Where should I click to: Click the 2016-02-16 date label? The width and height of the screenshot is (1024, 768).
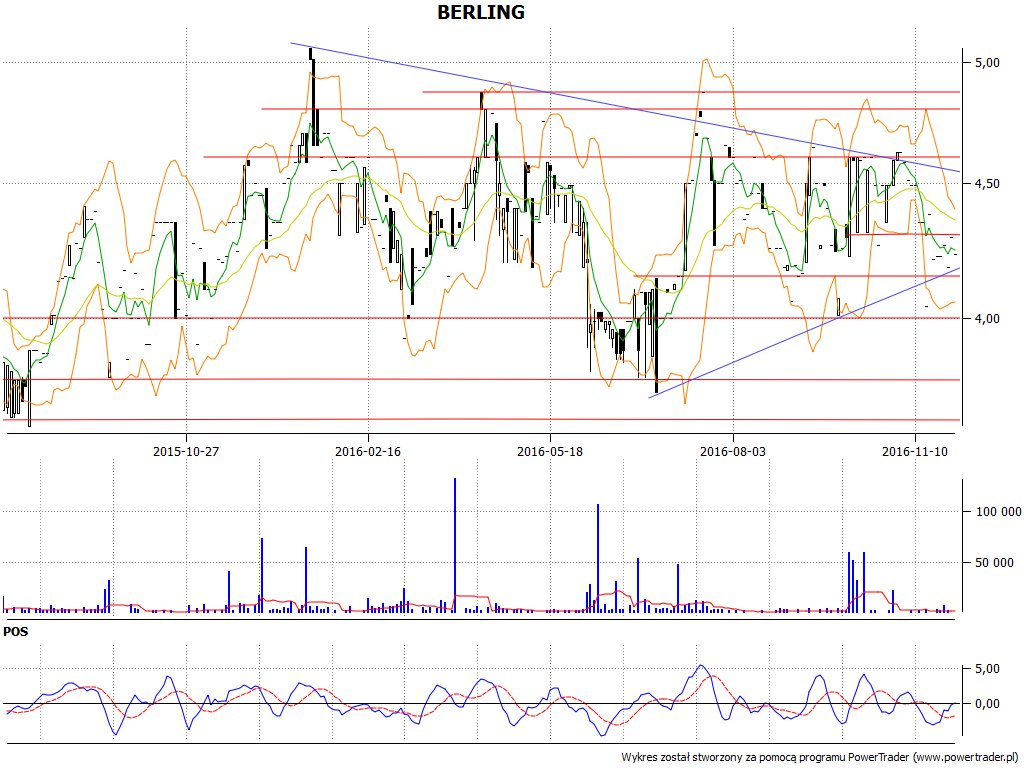(x=368, y=451)
